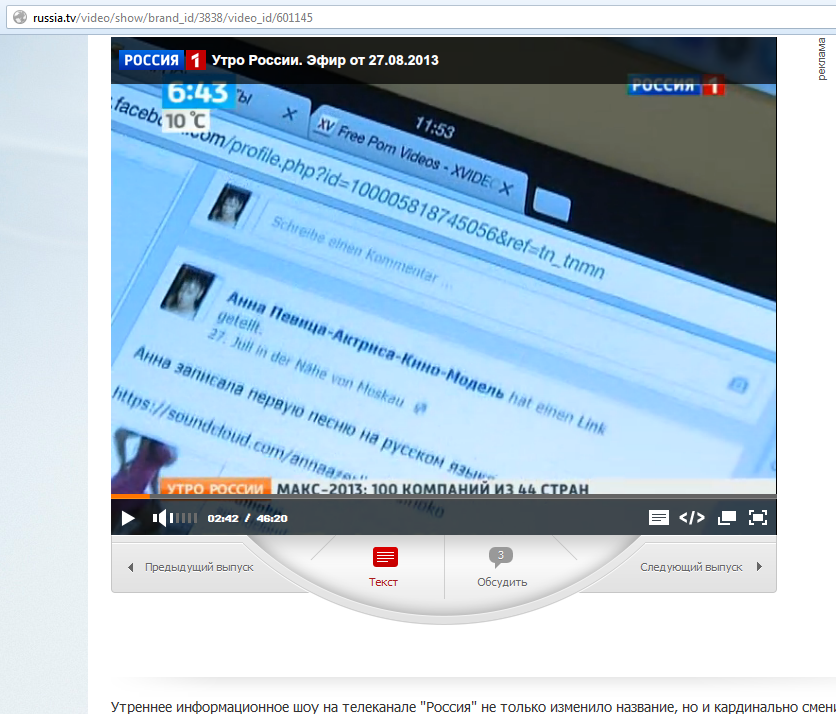Open the Текст tab
Screen dimensions: 836x714
pos(384,567)
